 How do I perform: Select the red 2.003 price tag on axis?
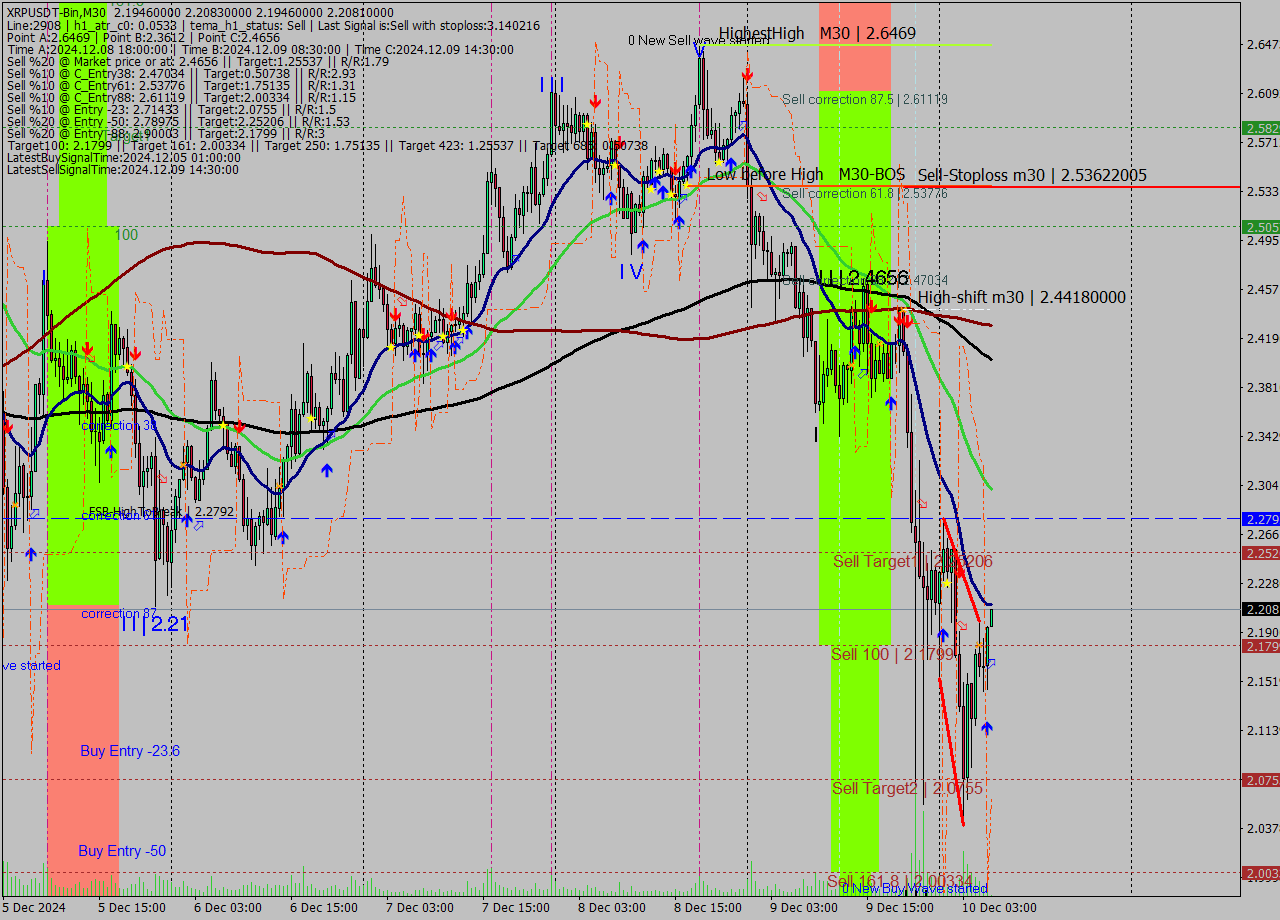[x=1261, y=873]
